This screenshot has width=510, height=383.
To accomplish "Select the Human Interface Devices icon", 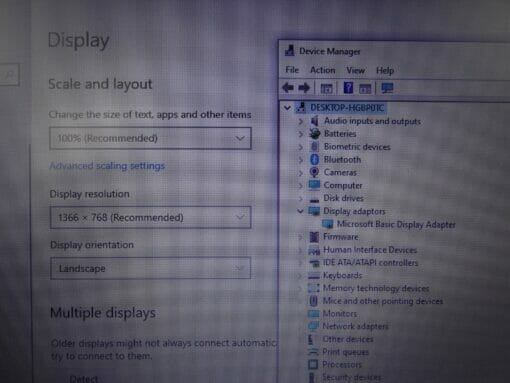I will coord(314,250).
